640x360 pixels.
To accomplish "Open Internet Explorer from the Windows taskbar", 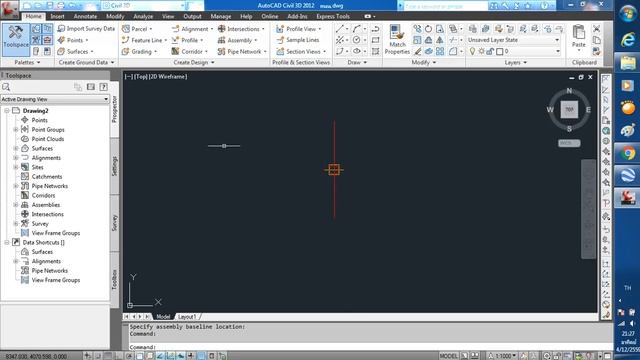I will [x=628, y=39].
